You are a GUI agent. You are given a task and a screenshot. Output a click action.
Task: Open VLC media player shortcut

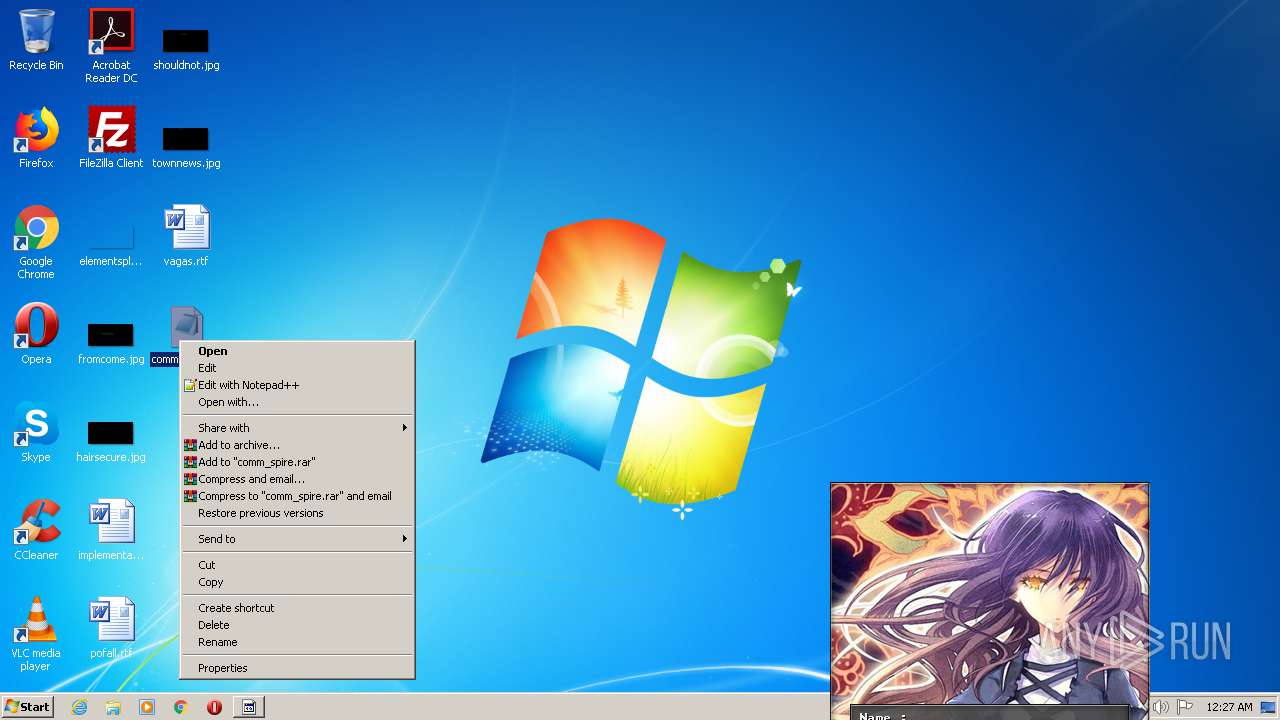36,634
